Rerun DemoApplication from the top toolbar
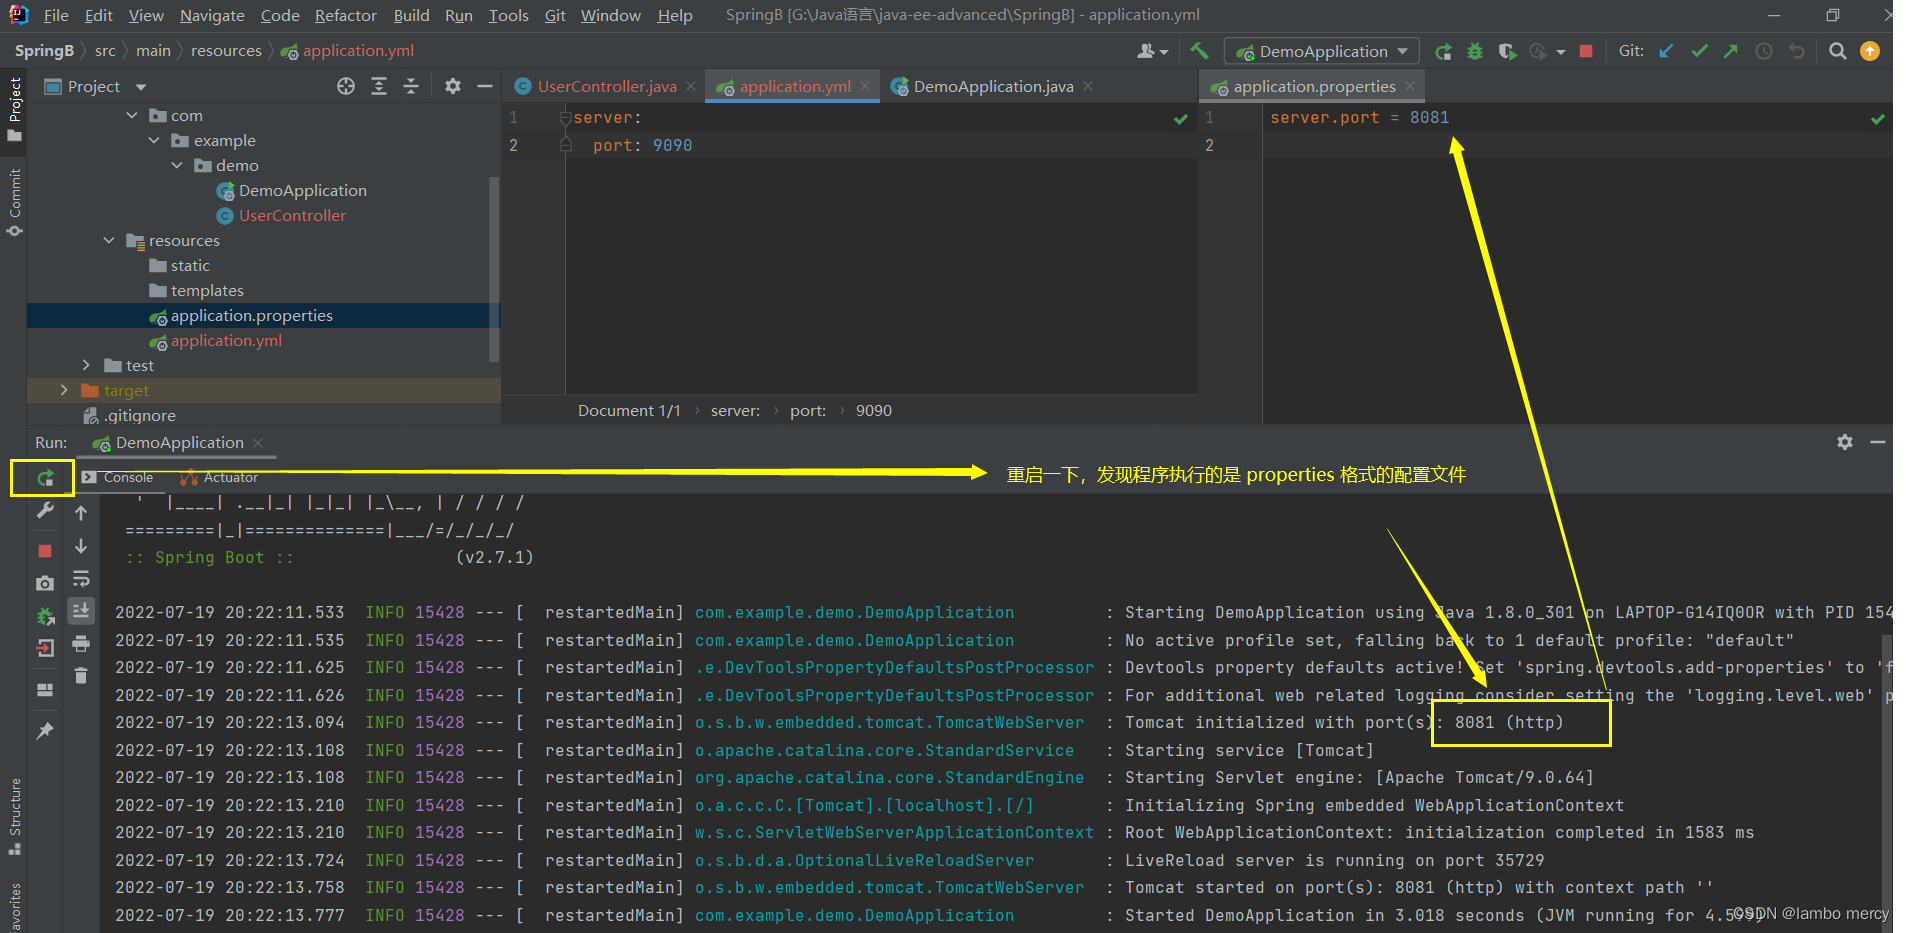The height and width of the screenshot is (933, 1906). tap(1443, 51)
